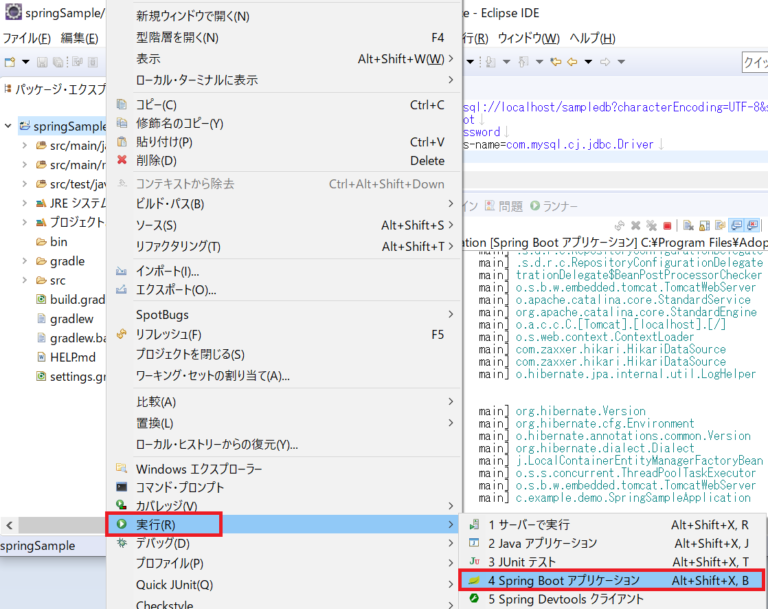Toggle Show Console on Standard Out icon

736,225
